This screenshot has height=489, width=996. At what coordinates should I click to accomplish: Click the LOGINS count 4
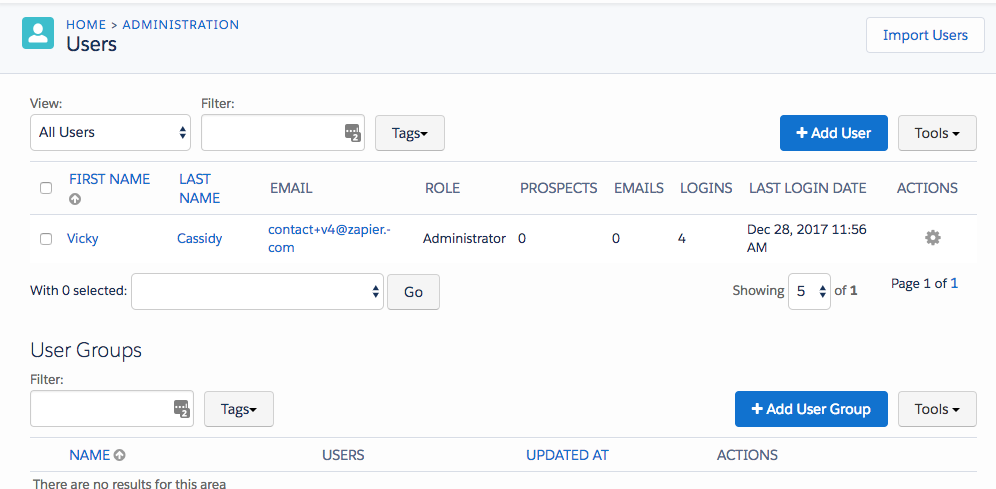[x=682, y=239]
